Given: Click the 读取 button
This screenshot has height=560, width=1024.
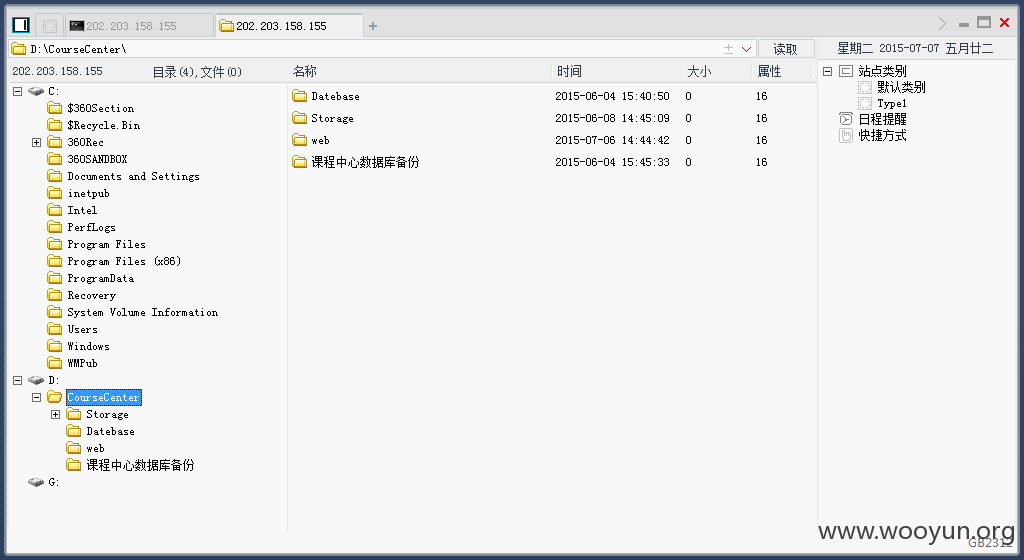Looking at the screenshot, I should click(786, 49).
